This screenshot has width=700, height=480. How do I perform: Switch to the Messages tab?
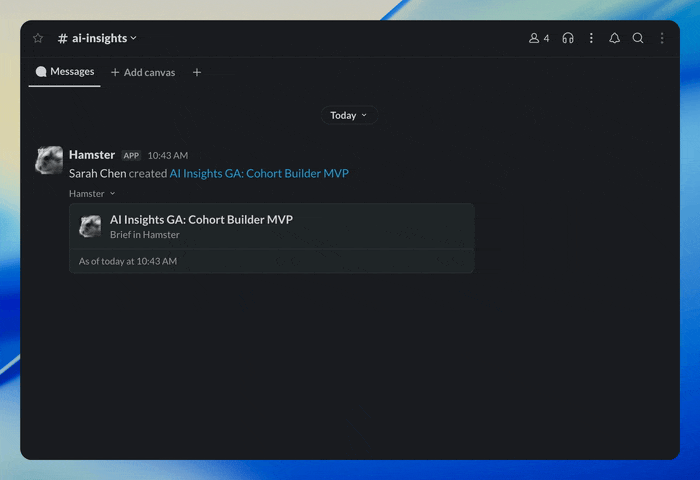pyautogui.click(x=65, y=72)
